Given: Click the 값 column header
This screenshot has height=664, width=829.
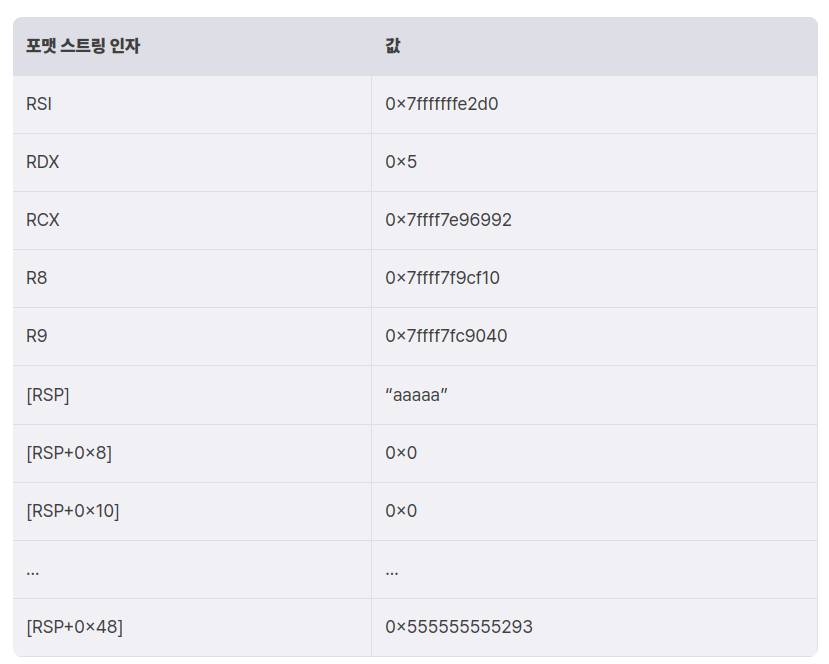Looking at the screenshot, I should (393, 46).
